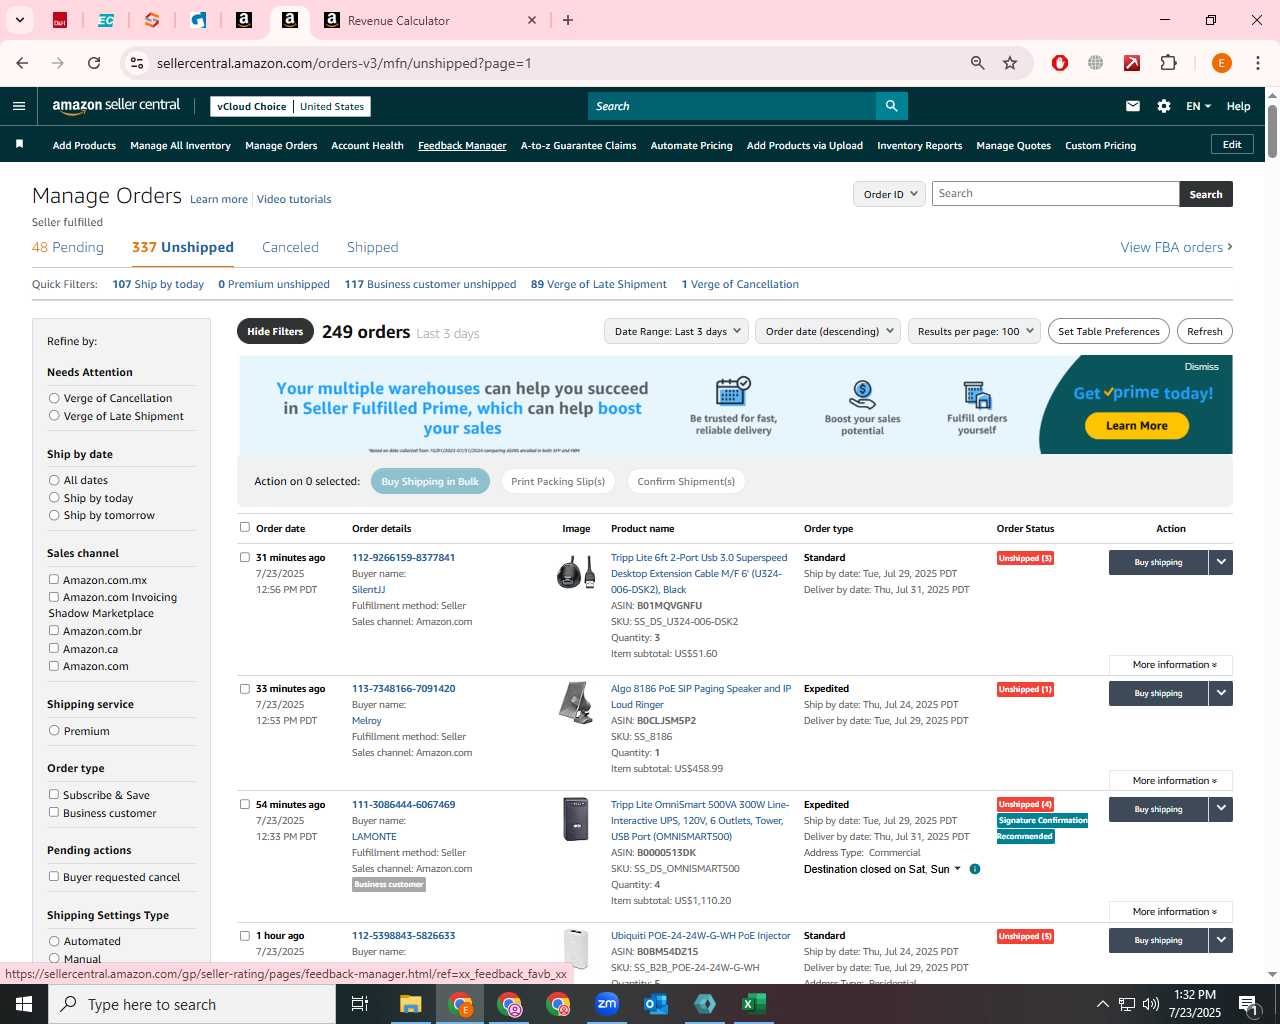Screen dimensions: 1280x1024
Task: Click the Adobe Acrobat extension icon
Action: 1132,63
